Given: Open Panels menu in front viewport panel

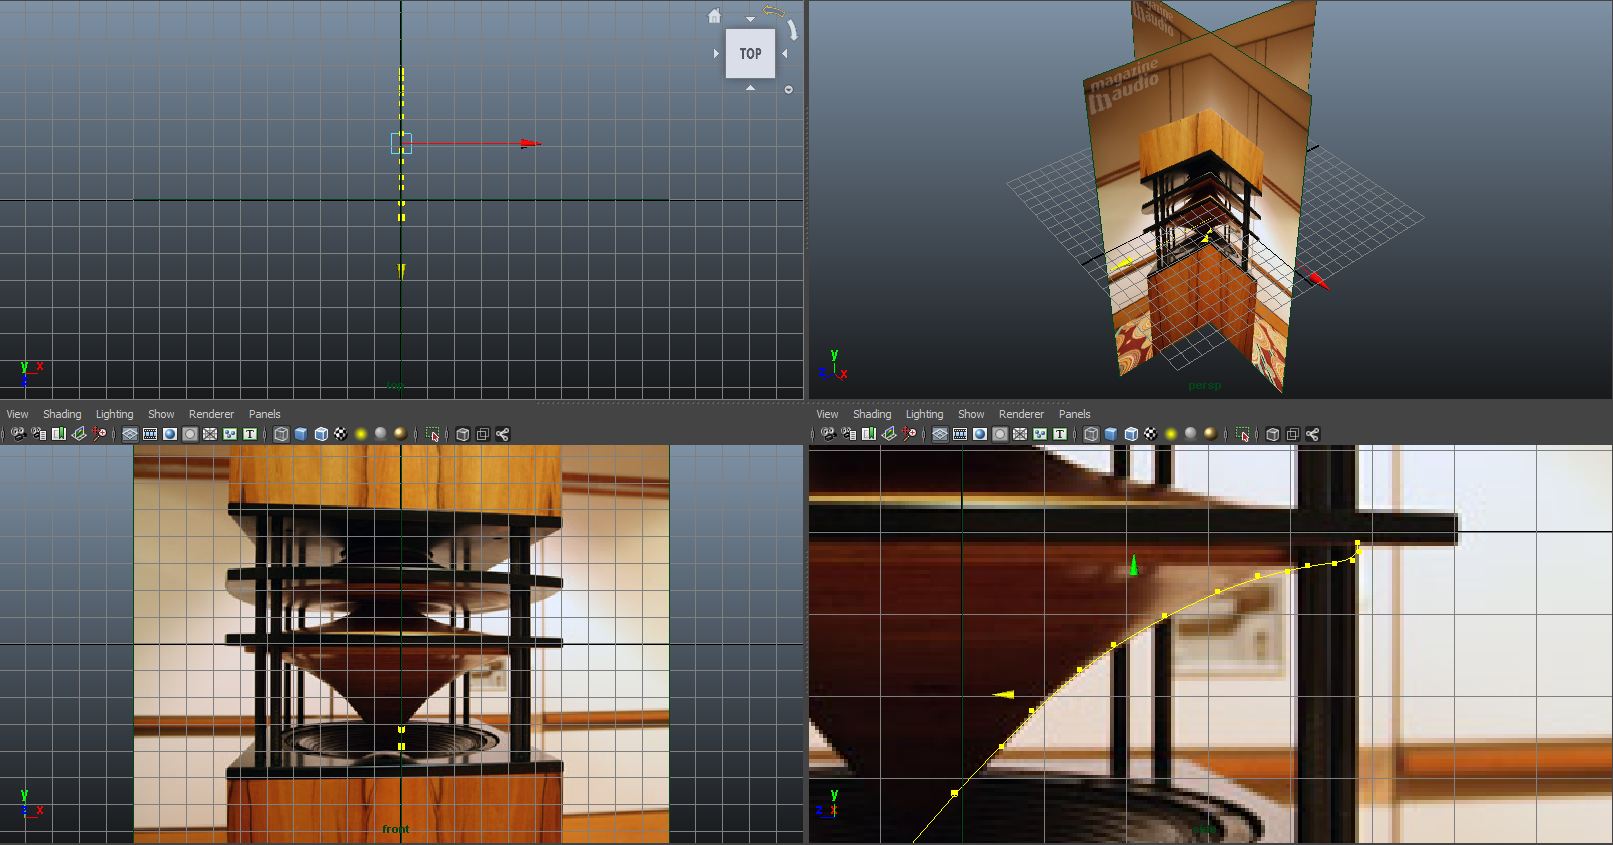Looking at the screenshot, I should click(265, 414).
